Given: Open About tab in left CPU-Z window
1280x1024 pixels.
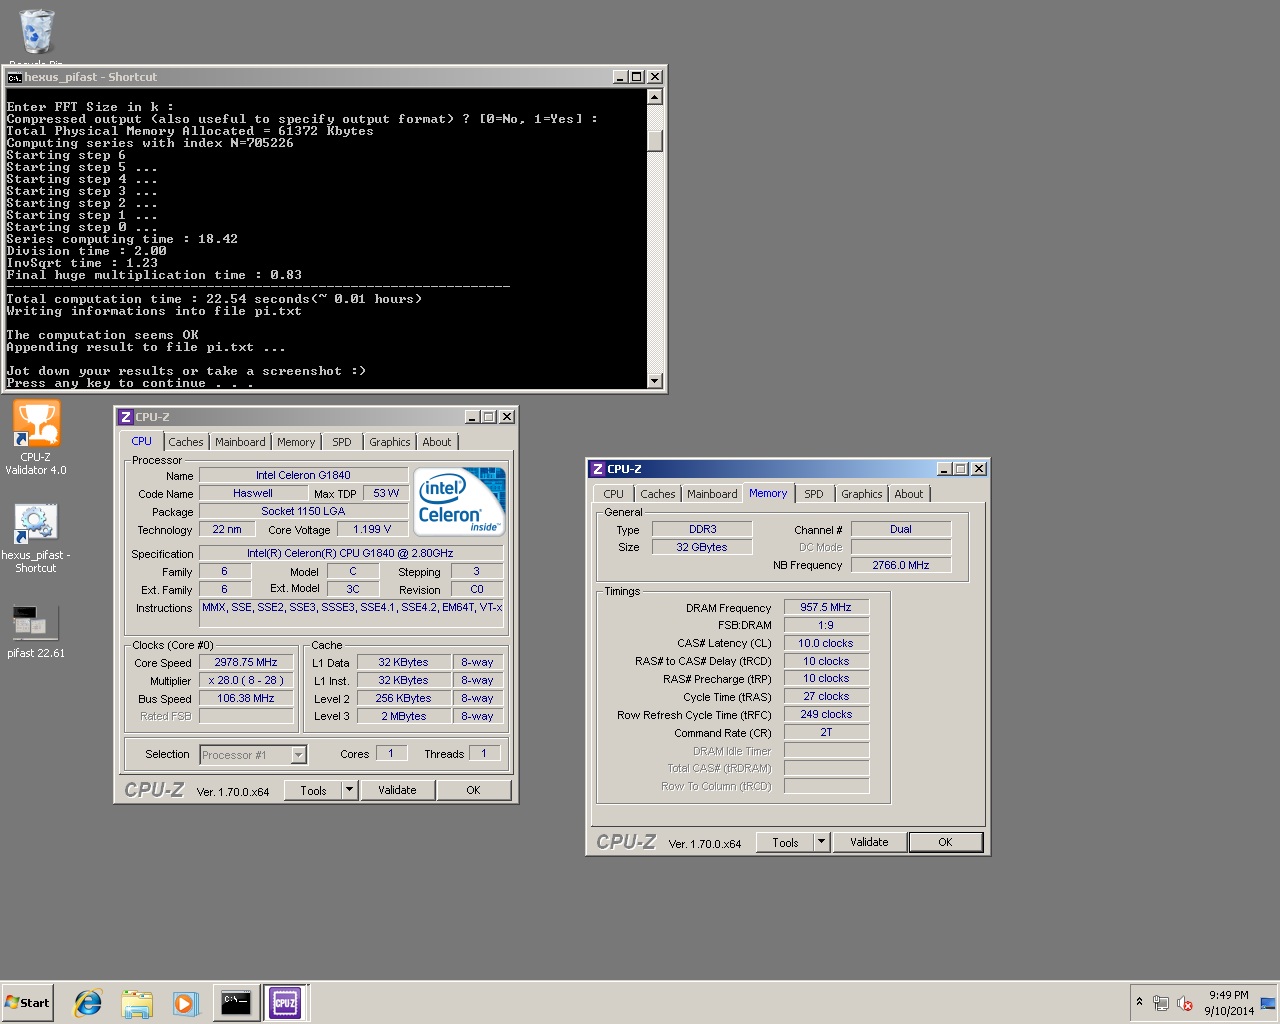Looking at the screenshot, I should click(437, 442).
